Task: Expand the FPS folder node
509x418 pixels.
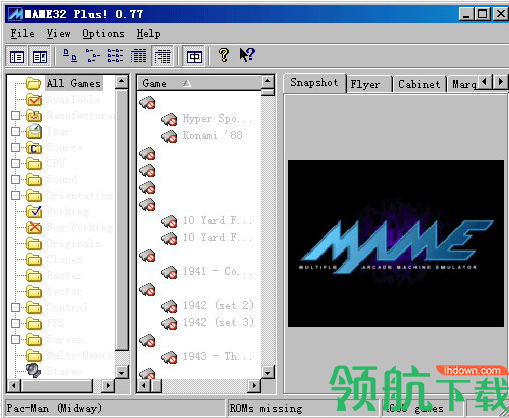Action: pyautogui.click(x=15, y=323)
